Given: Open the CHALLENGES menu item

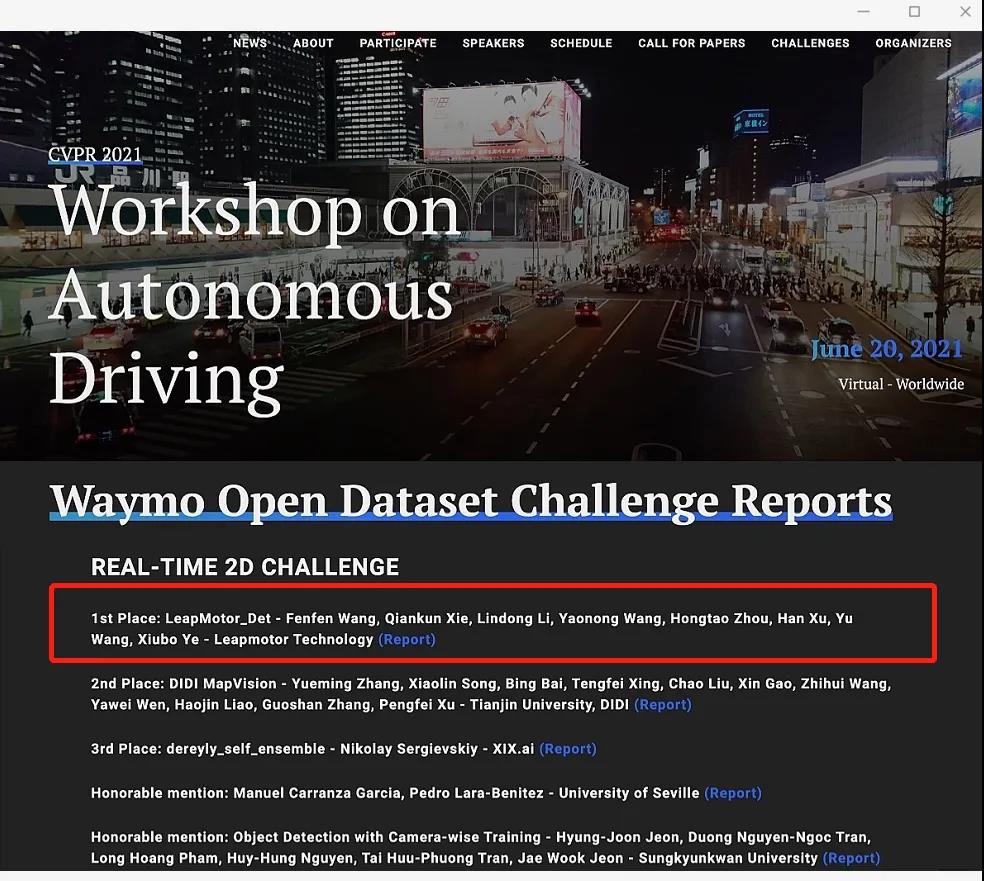Looking at the screenshot, I should coord(810,43).
